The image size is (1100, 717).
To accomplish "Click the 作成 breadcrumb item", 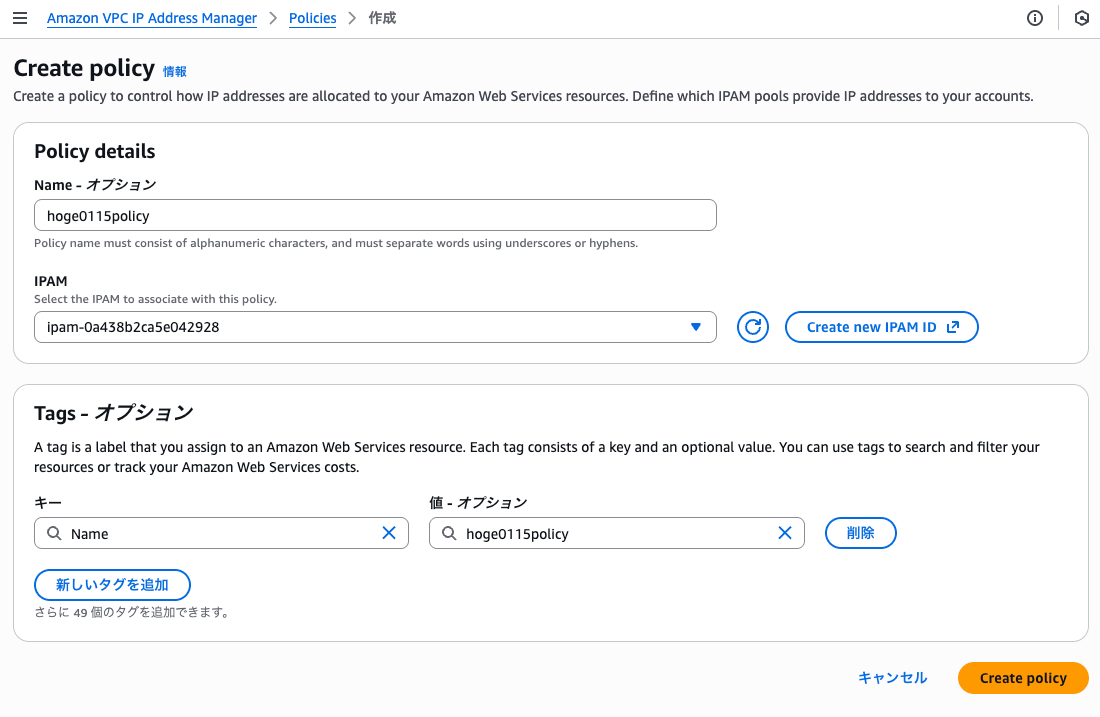I will click(382, 18).
